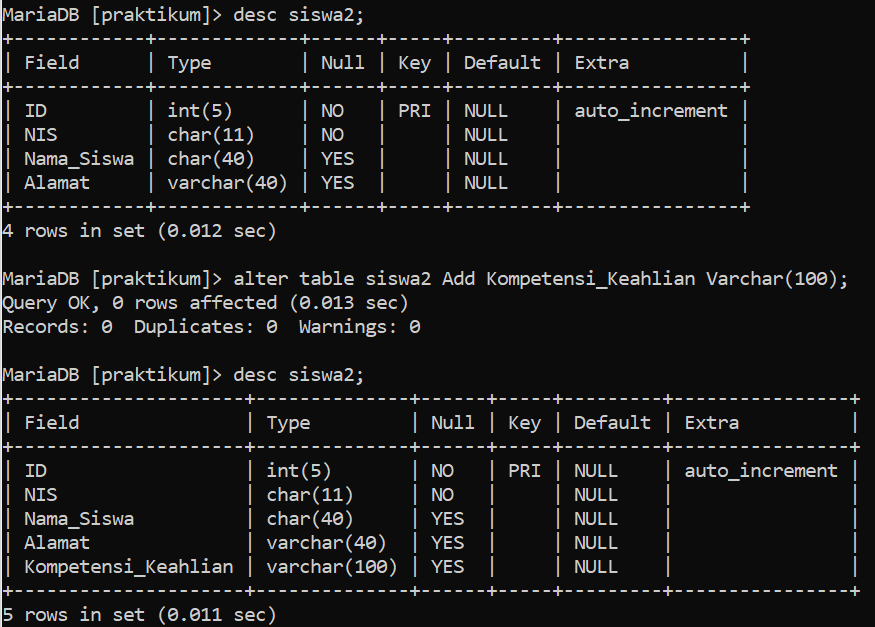This screenshot has width=875, height=627.
Task: Click 'Warnings: 0' text in output
Action: click(x=359, y=326)
